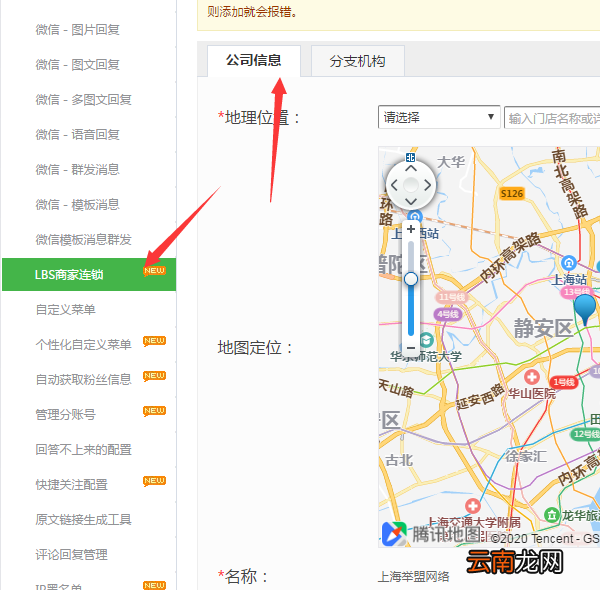Click the 延安西路 road label on map
Viewport: 600px width, 590px height.
(x=480, y=397)
